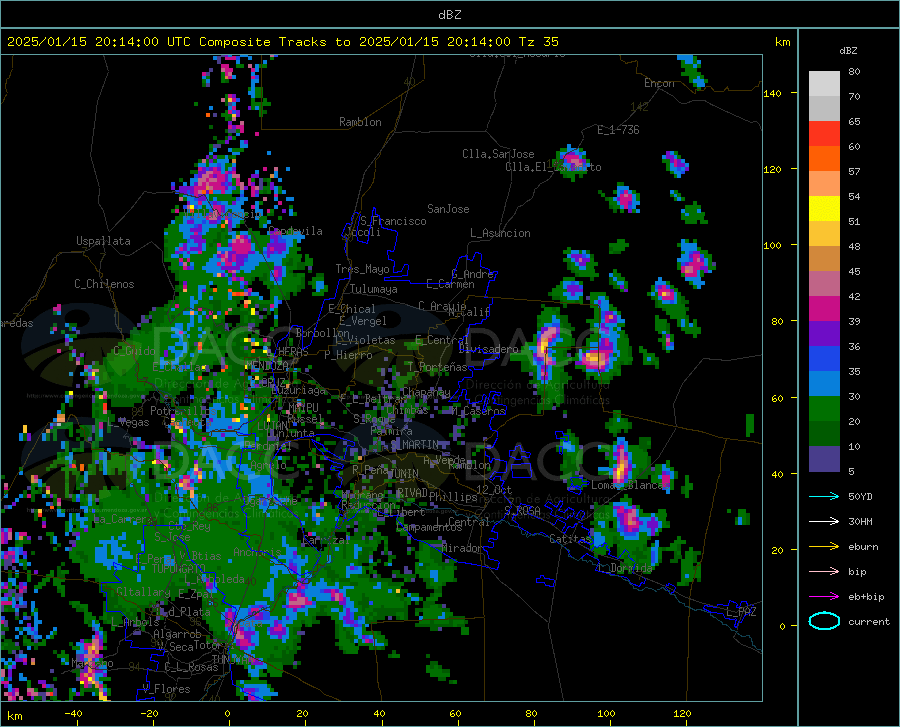Click the white 30HM track arrow
Image resolution: width=900 pixels, height=727 pixels.
click(824, 521)
